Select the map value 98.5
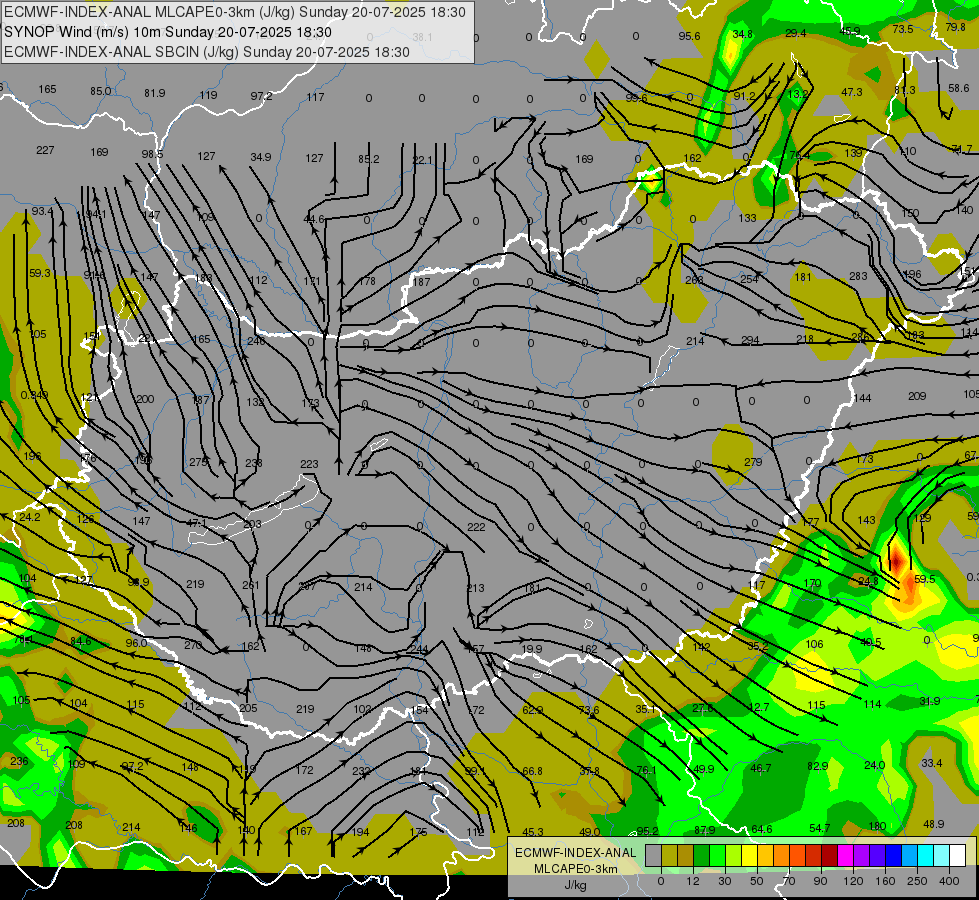 [x=152, y=154]
